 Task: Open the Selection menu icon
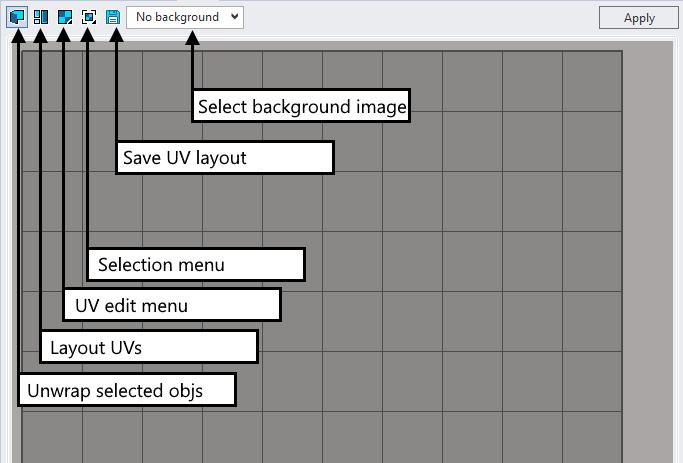click(x=89, y=17)
